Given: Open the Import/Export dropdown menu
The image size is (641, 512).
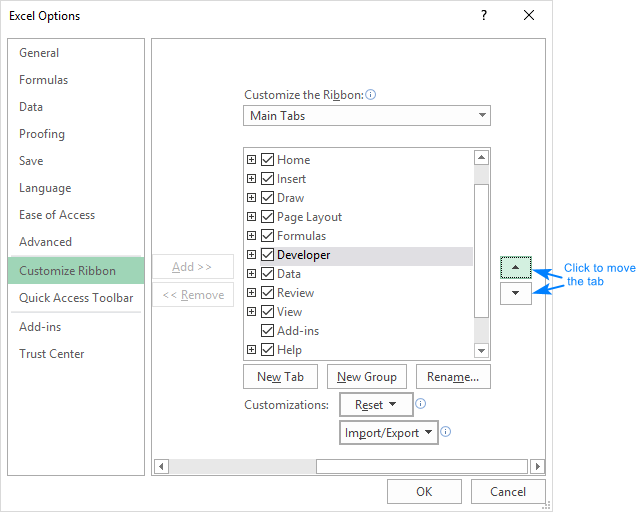Looking at the screenshot, I should click(389, 433).
